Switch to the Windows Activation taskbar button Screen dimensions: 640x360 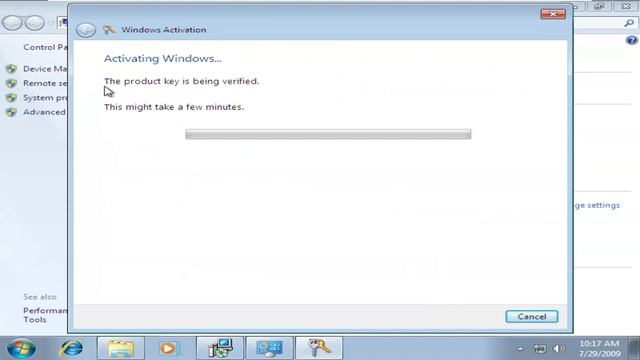click(319, 349)
